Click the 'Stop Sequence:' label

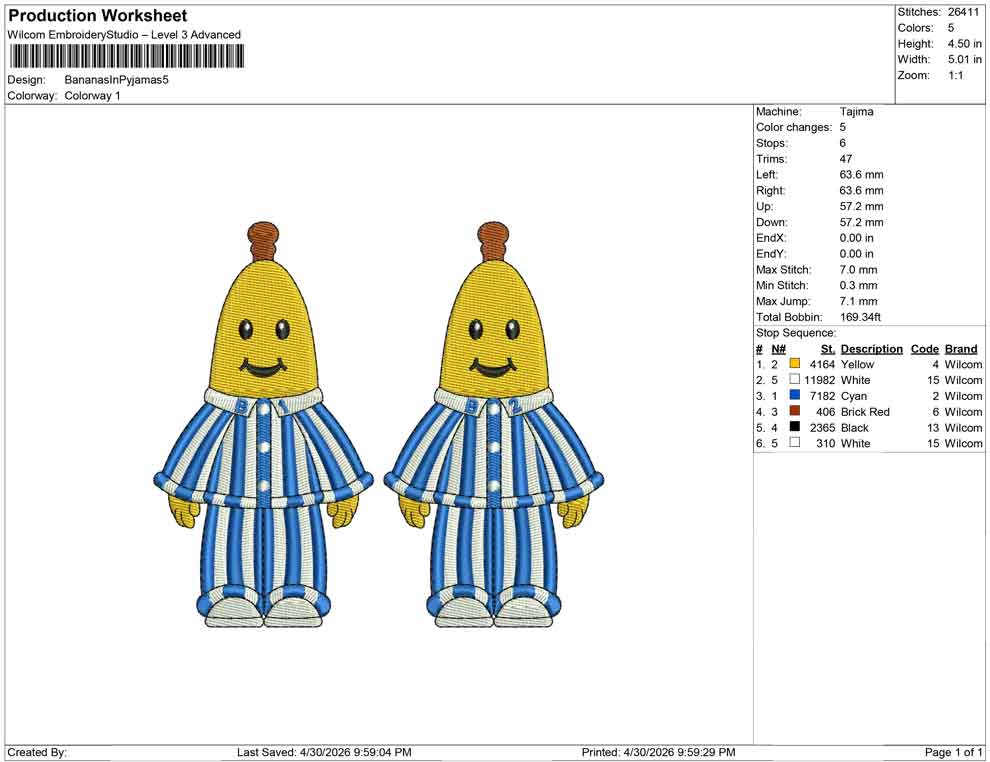click(796, 333)
